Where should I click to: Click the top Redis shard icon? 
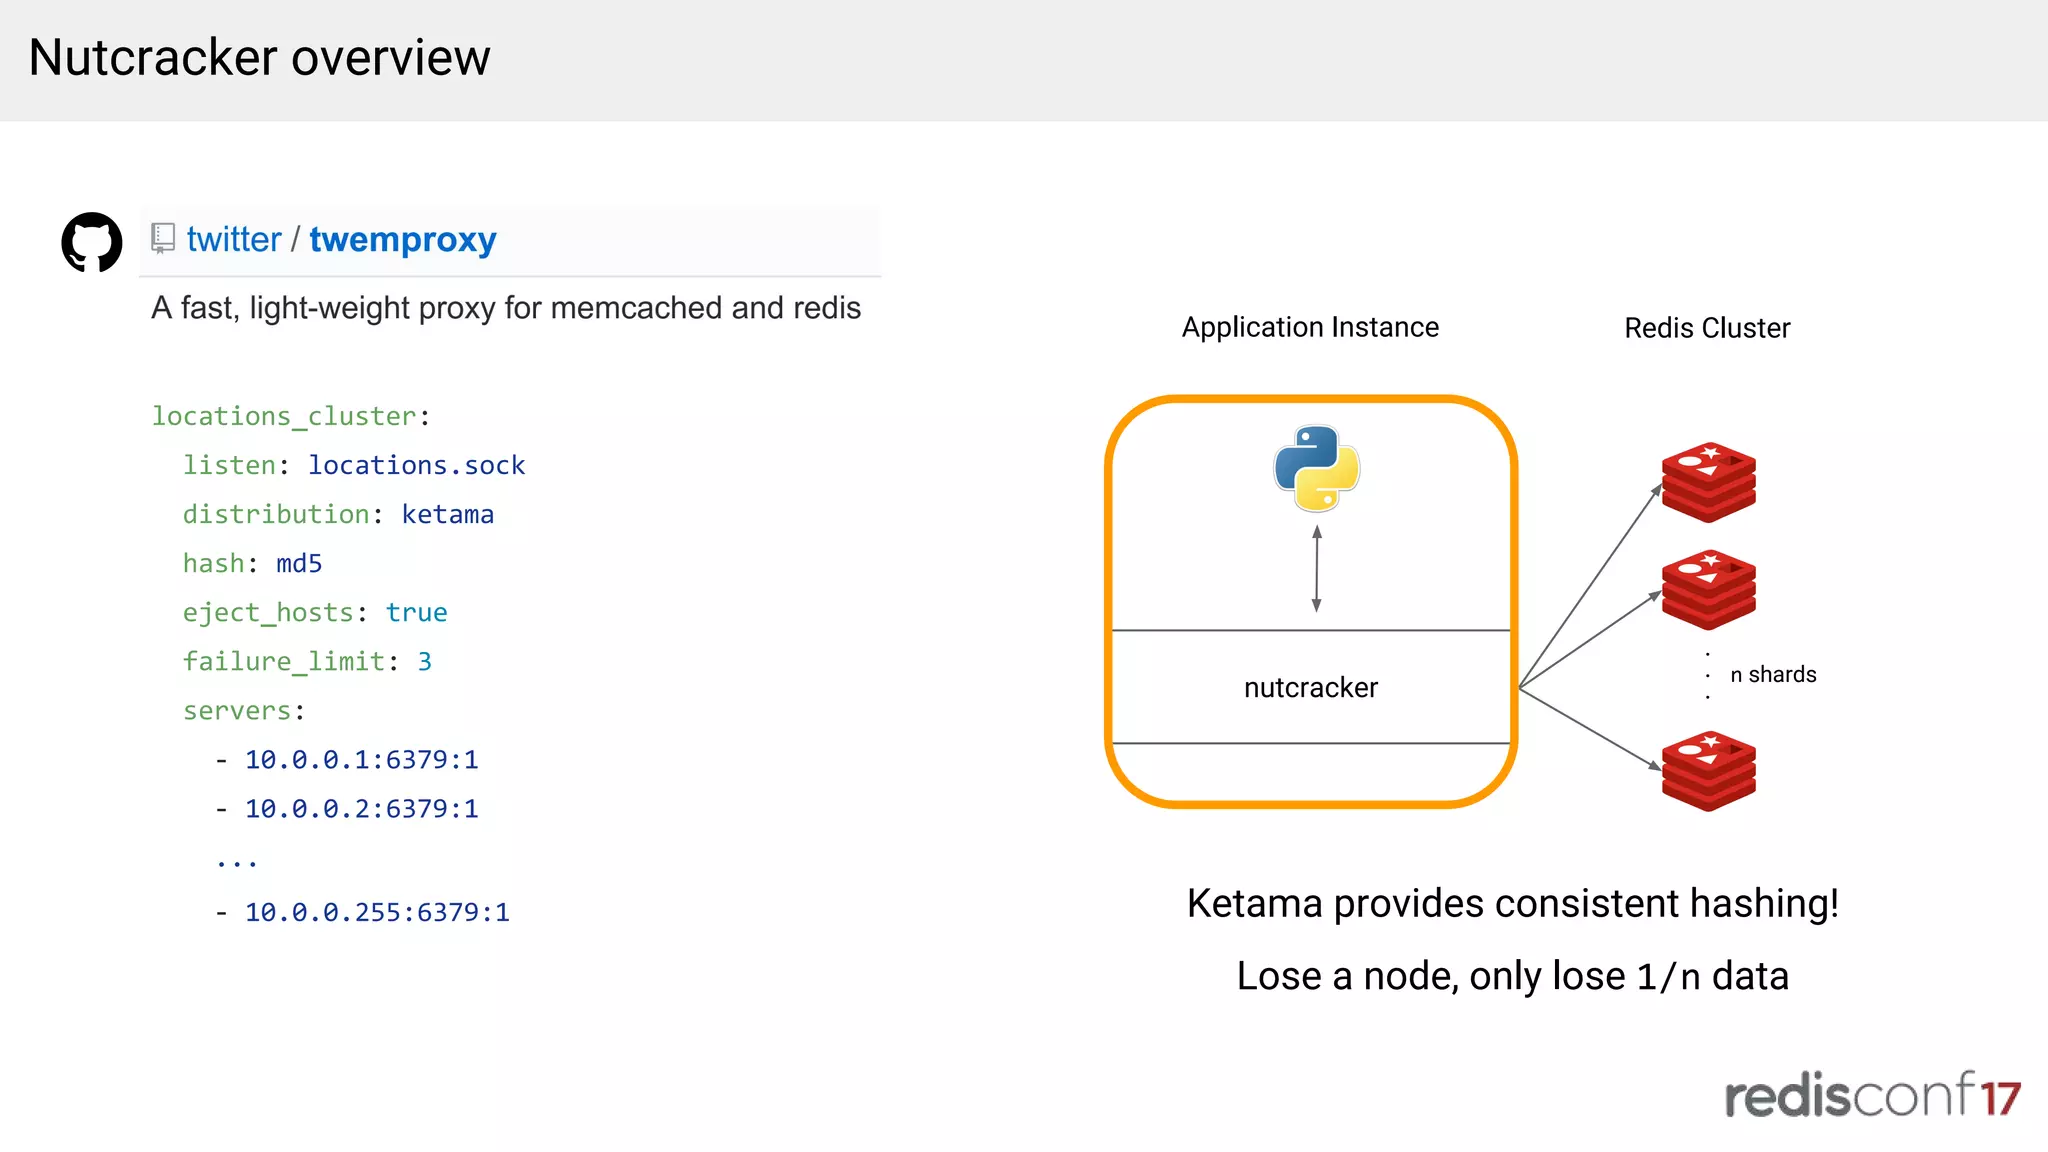pos(1708,482)
